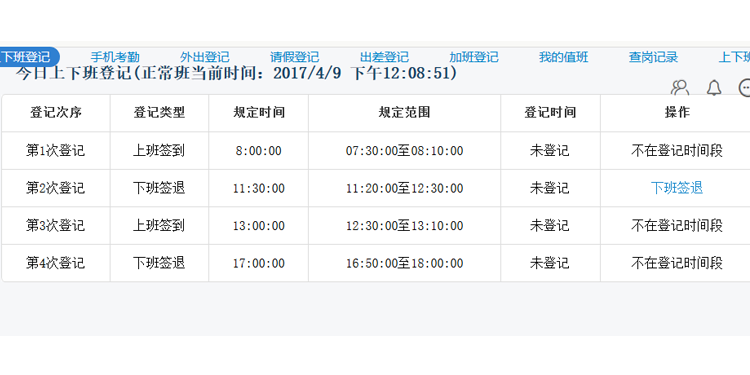
Task: Click 未登记 in the 第3次登记 row
Action: click(550, 225)
